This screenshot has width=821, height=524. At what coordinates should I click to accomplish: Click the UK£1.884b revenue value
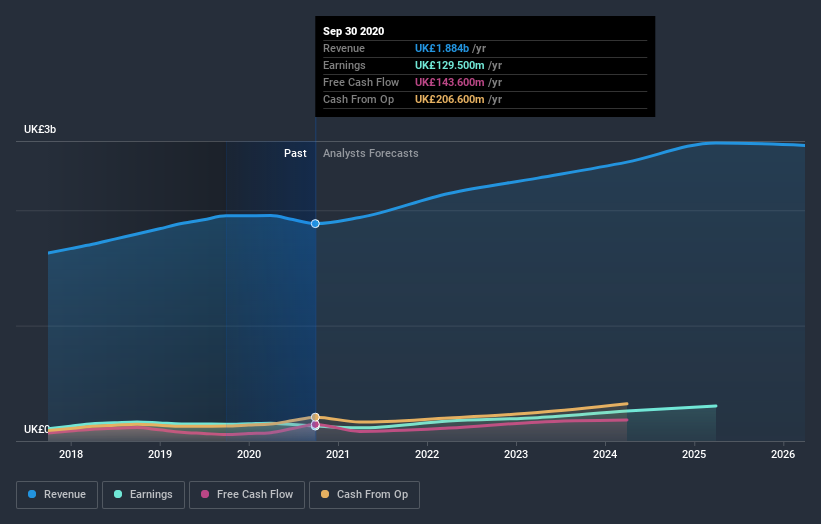coord(442,48)
